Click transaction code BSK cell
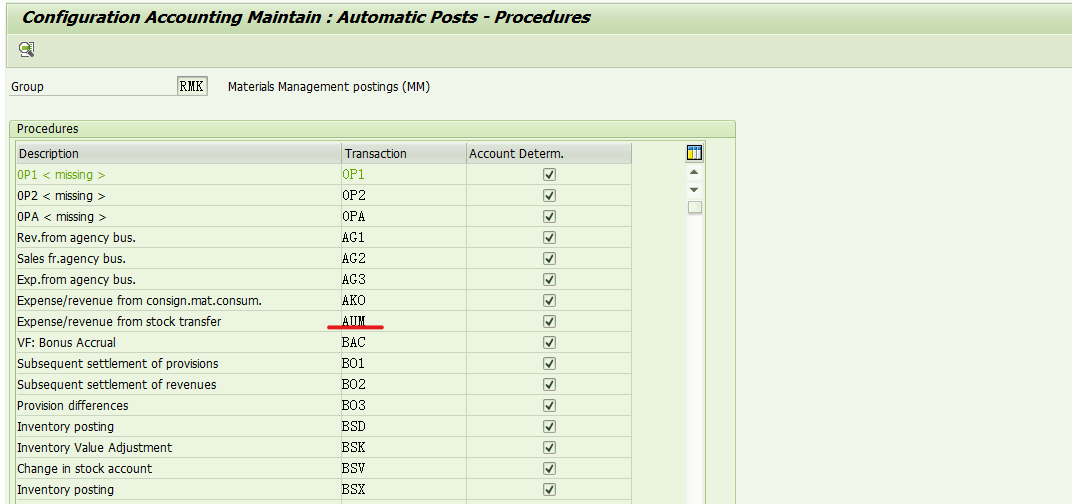 coord(404,448)
